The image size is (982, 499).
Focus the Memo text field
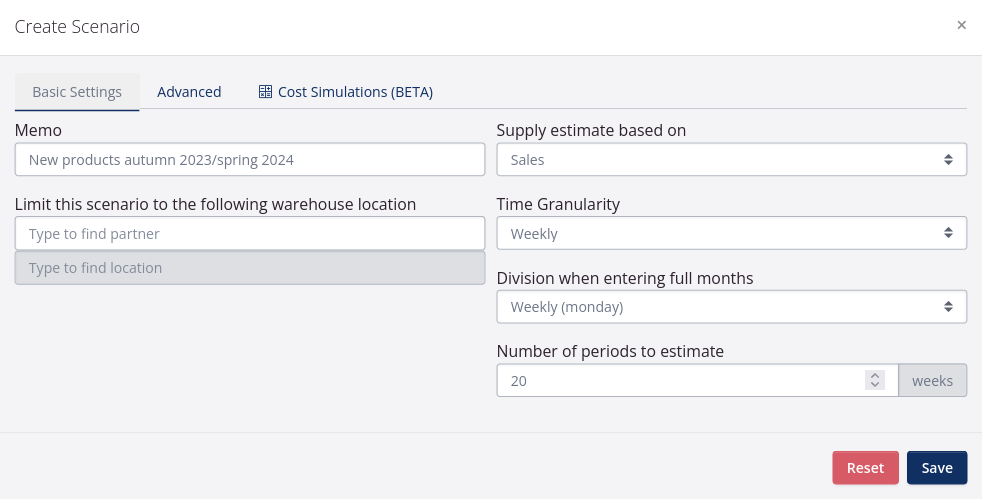(x=250, y=160)
